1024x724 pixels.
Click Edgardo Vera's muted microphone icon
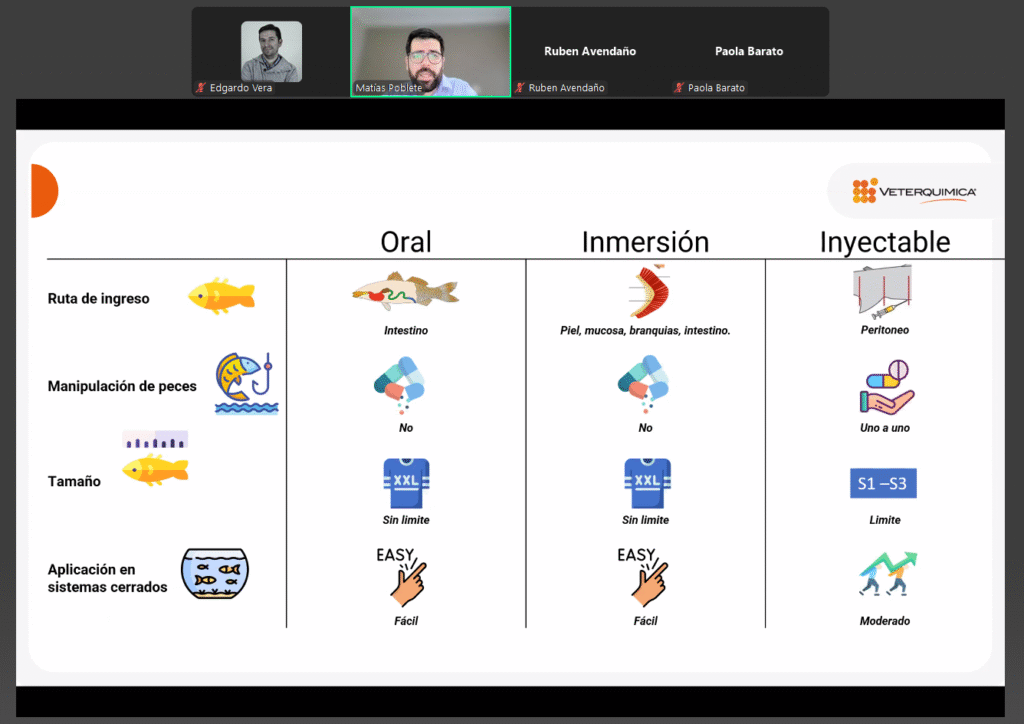[201, 88]
